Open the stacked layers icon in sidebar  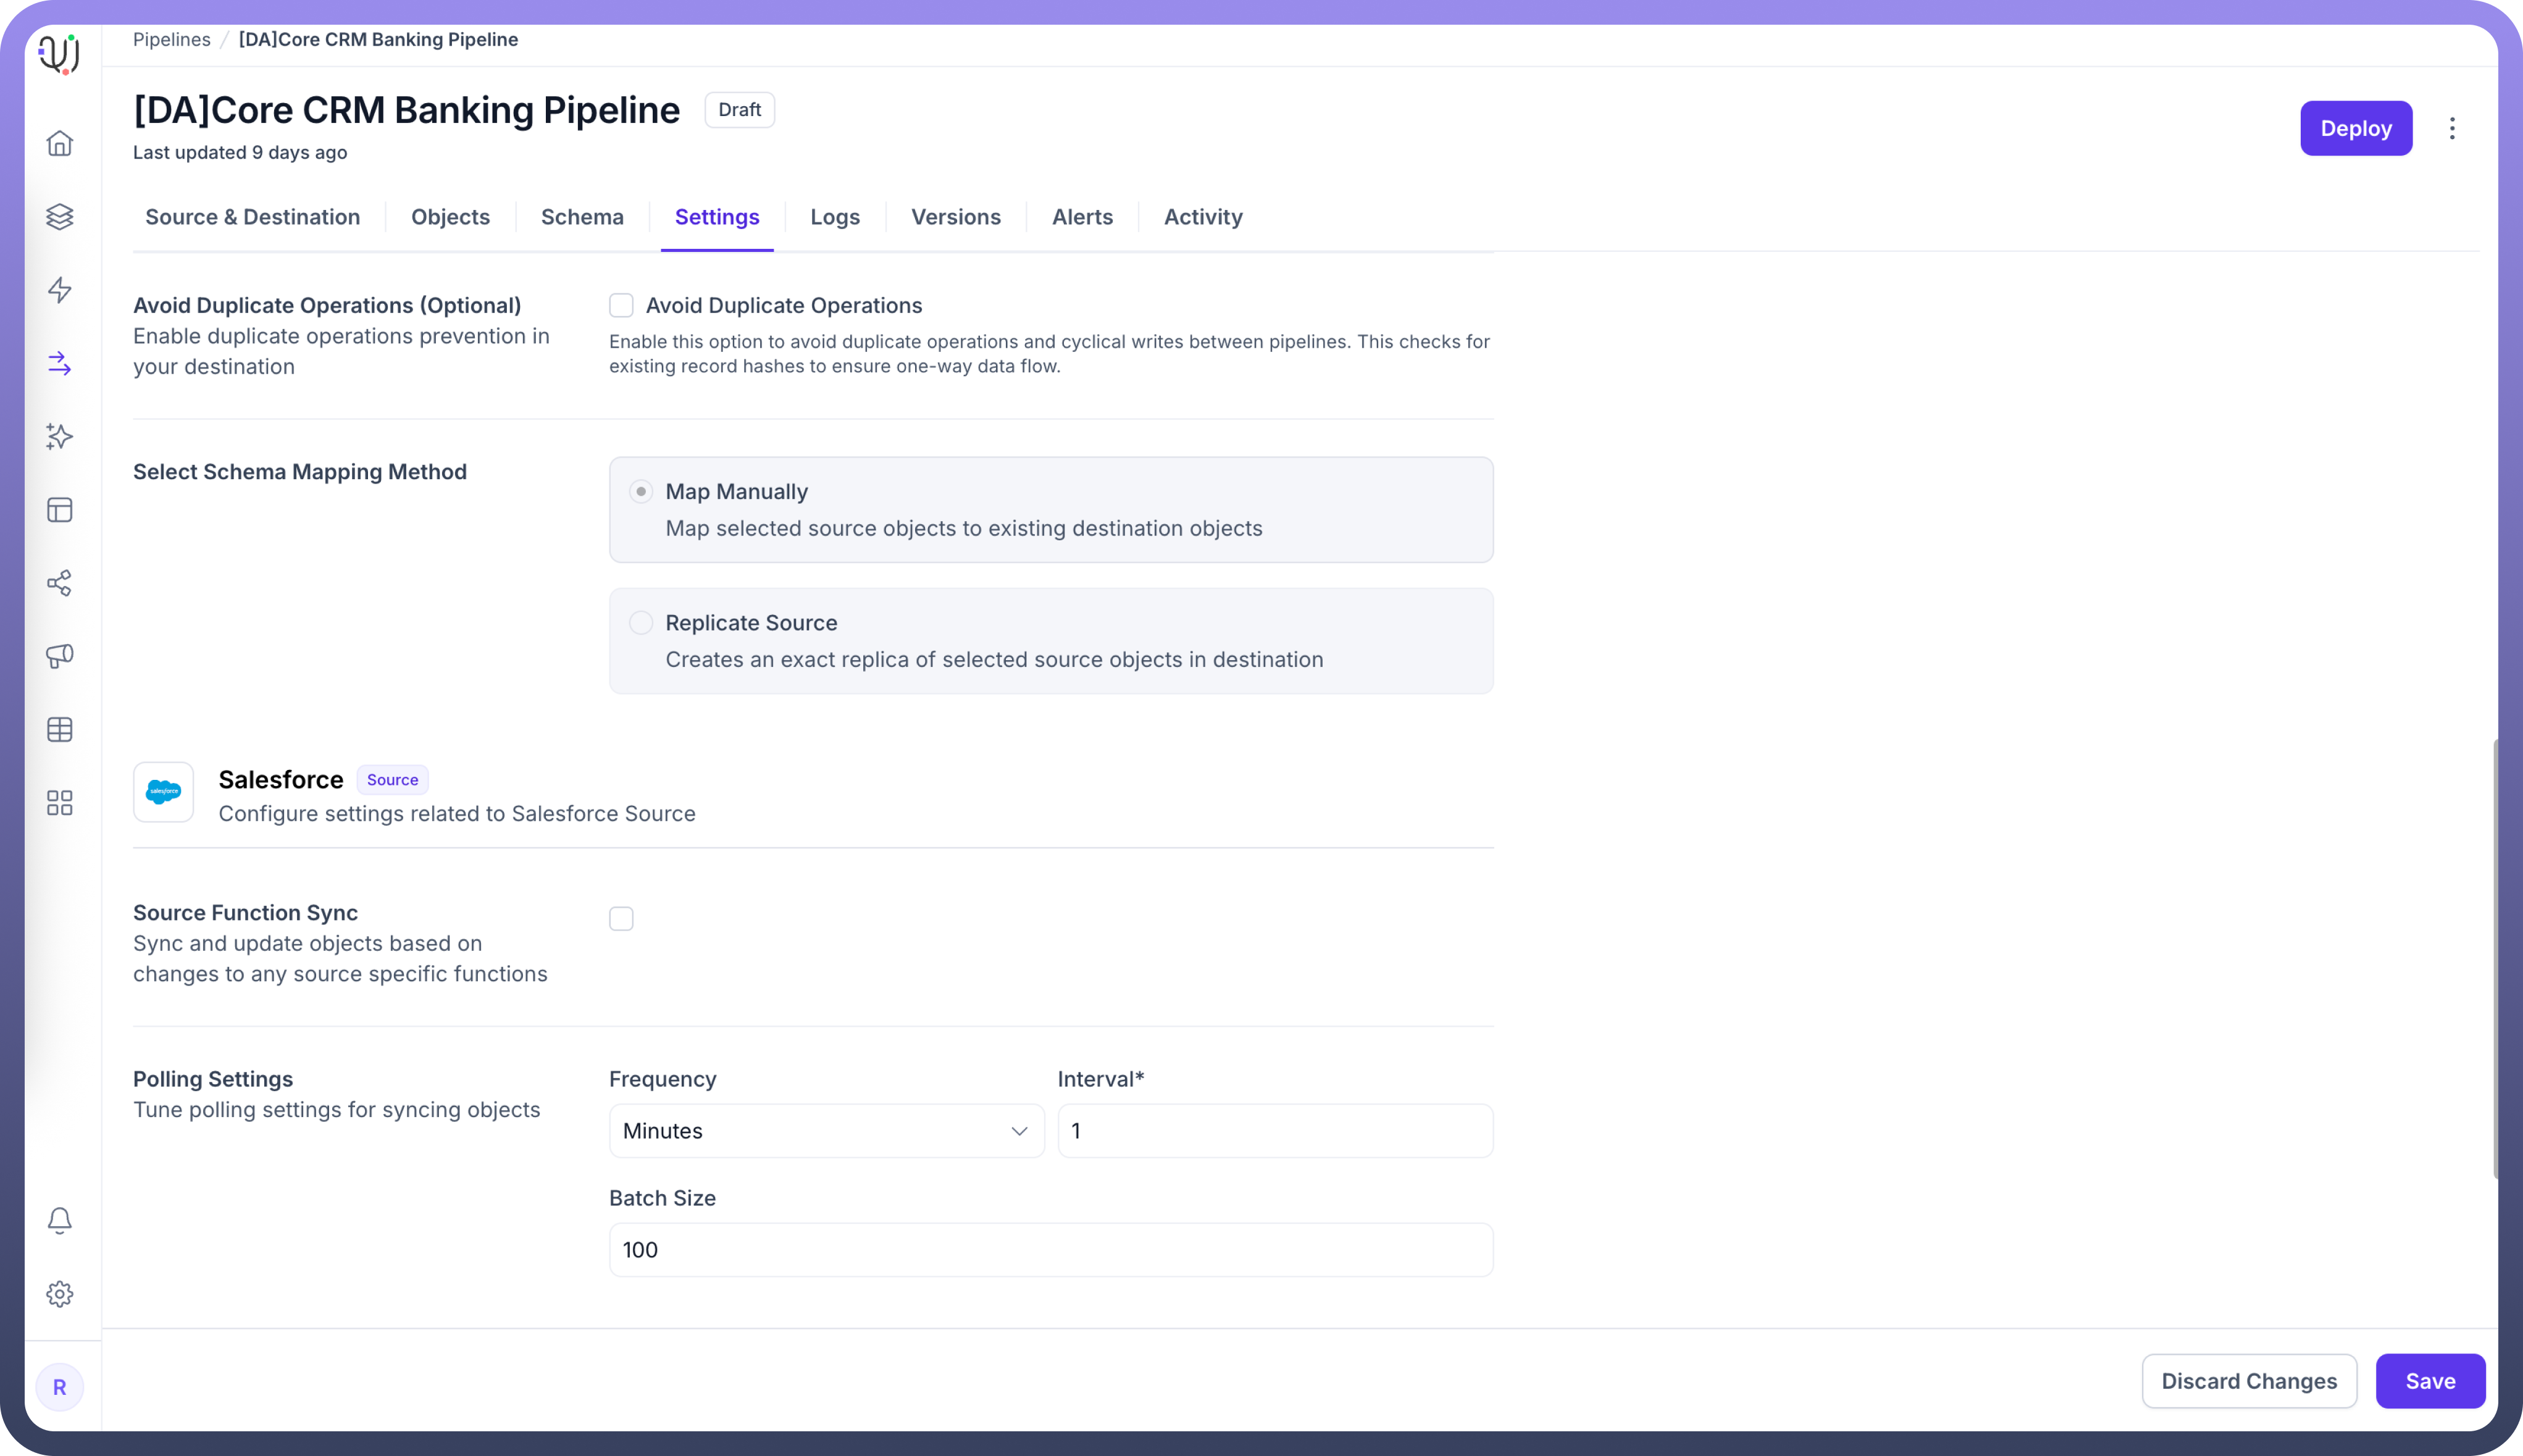(60, 216)
